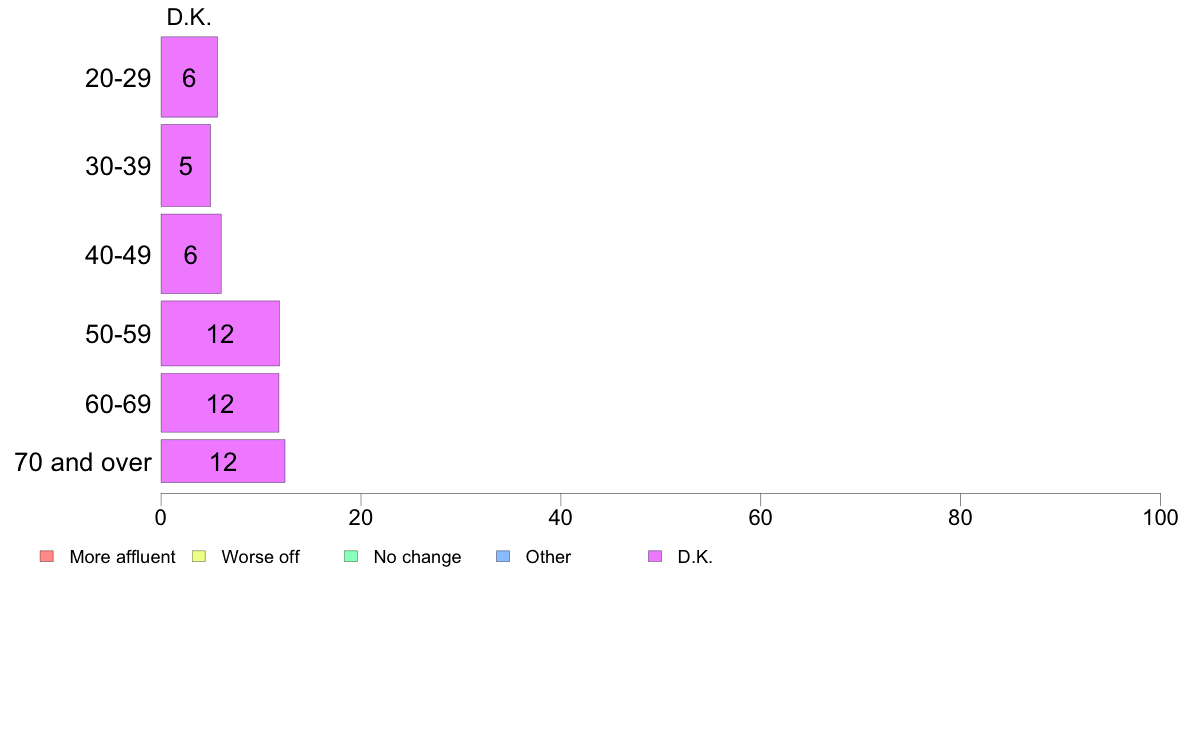Click the 20-29 age group label

coord(118,78)
